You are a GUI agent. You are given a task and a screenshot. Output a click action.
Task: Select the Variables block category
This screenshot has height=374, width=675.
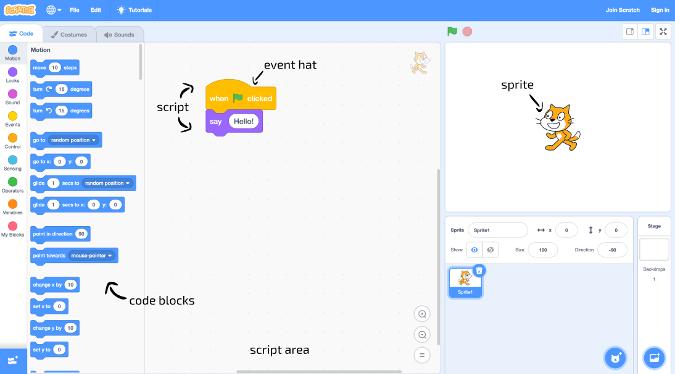(x=12, y=207)
